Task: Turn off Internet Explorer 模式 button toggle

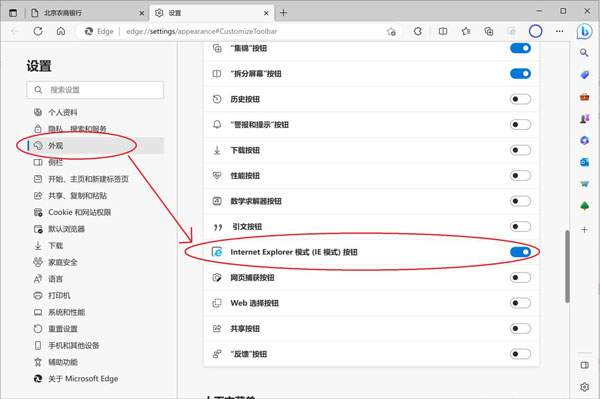Action: [520, 252]
